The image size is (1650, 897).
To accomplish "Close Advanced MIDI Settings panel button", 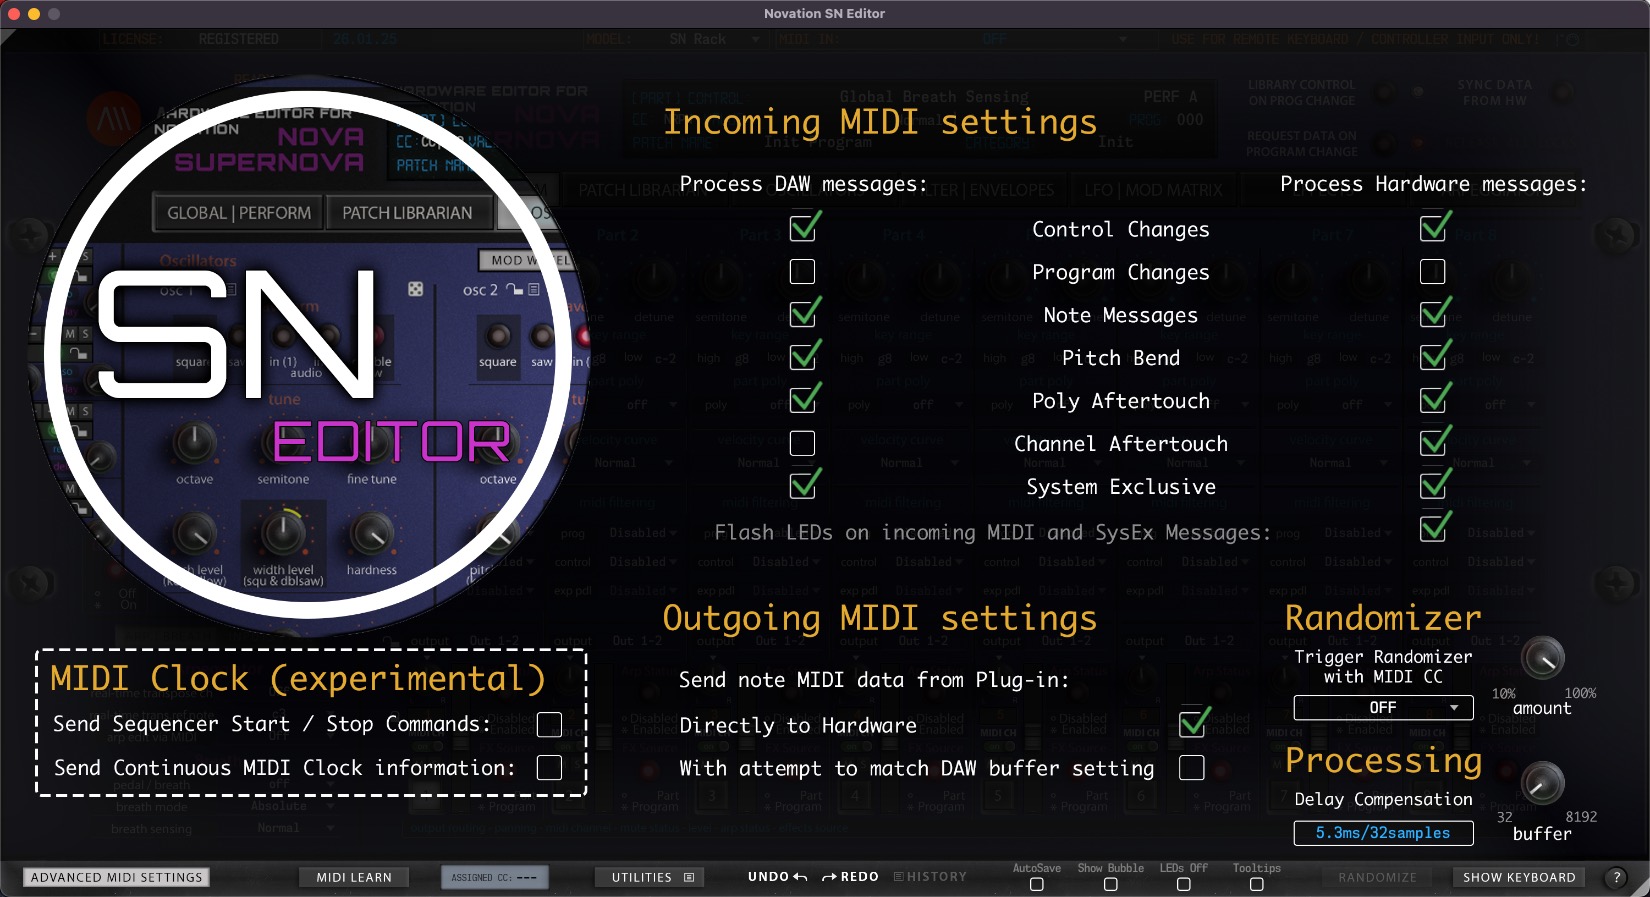I will pos(116,877).
